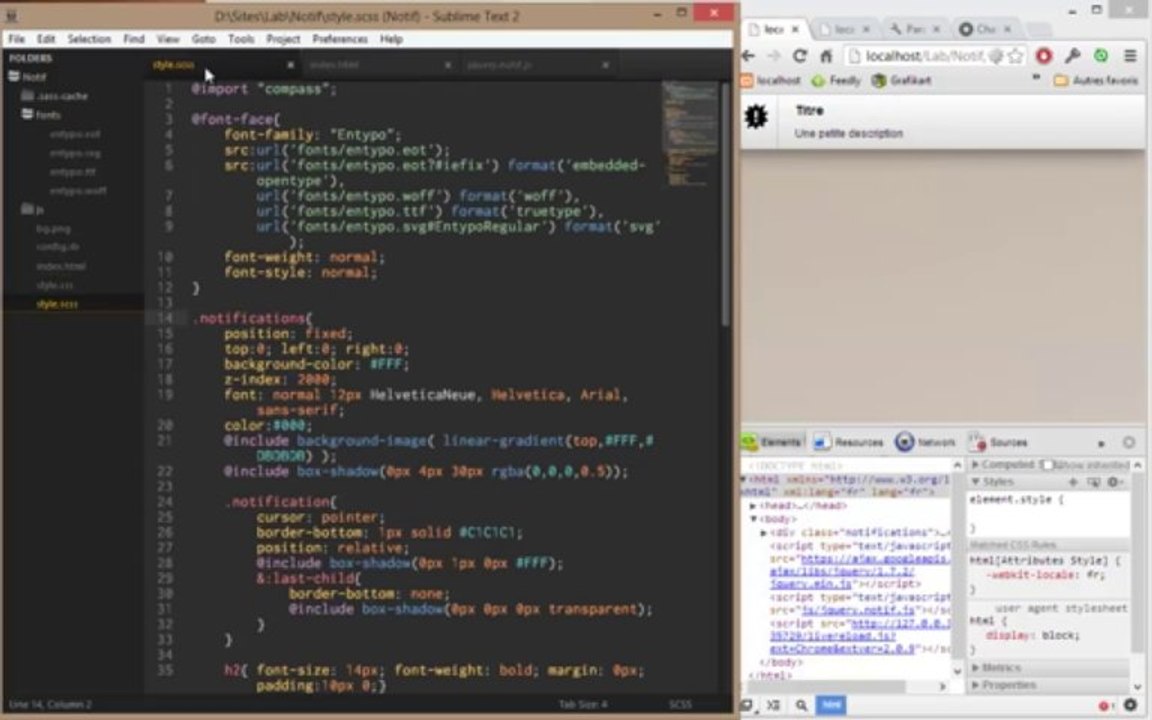Open the DevTools Sources panel
This screenshot has width=1152, height=720.
tap(998, 442)
